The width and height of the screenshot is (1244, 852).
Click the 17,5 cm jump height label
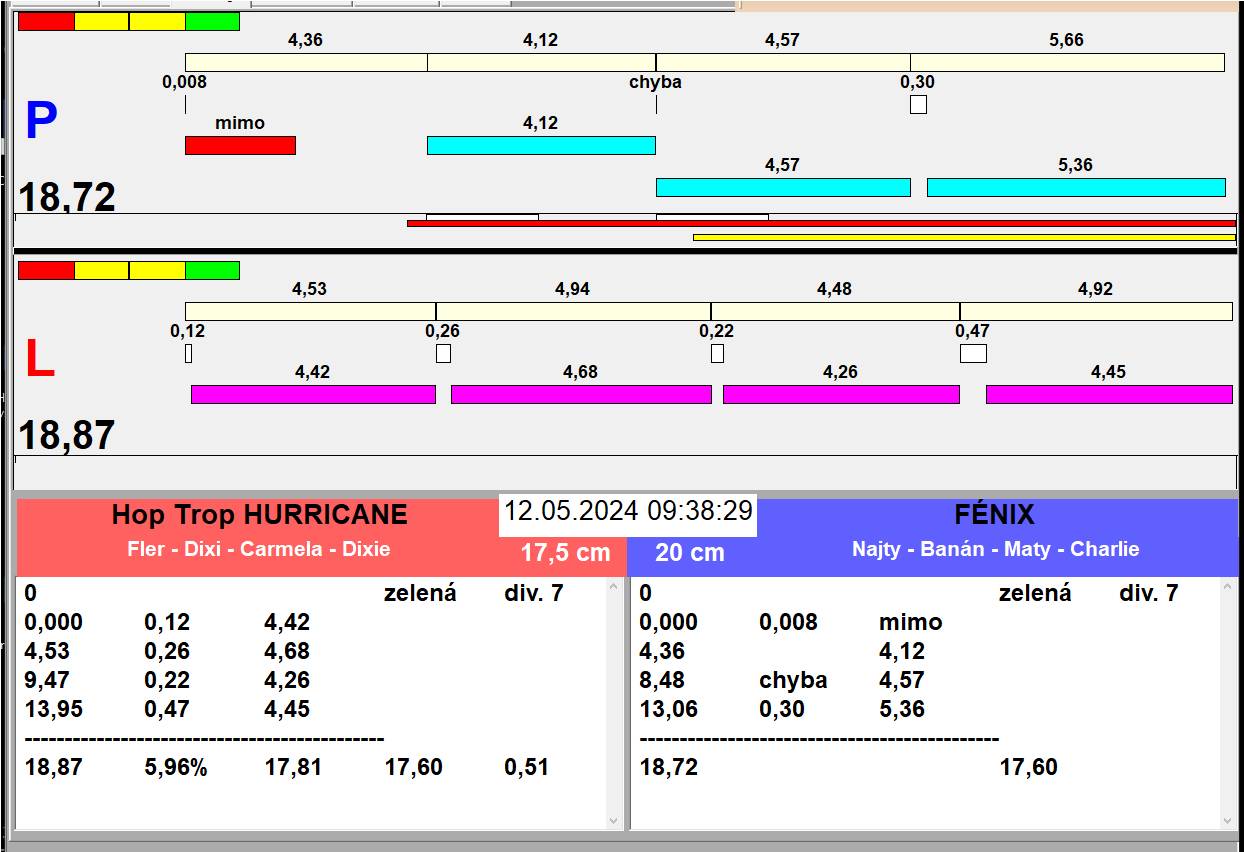point(565,553)
